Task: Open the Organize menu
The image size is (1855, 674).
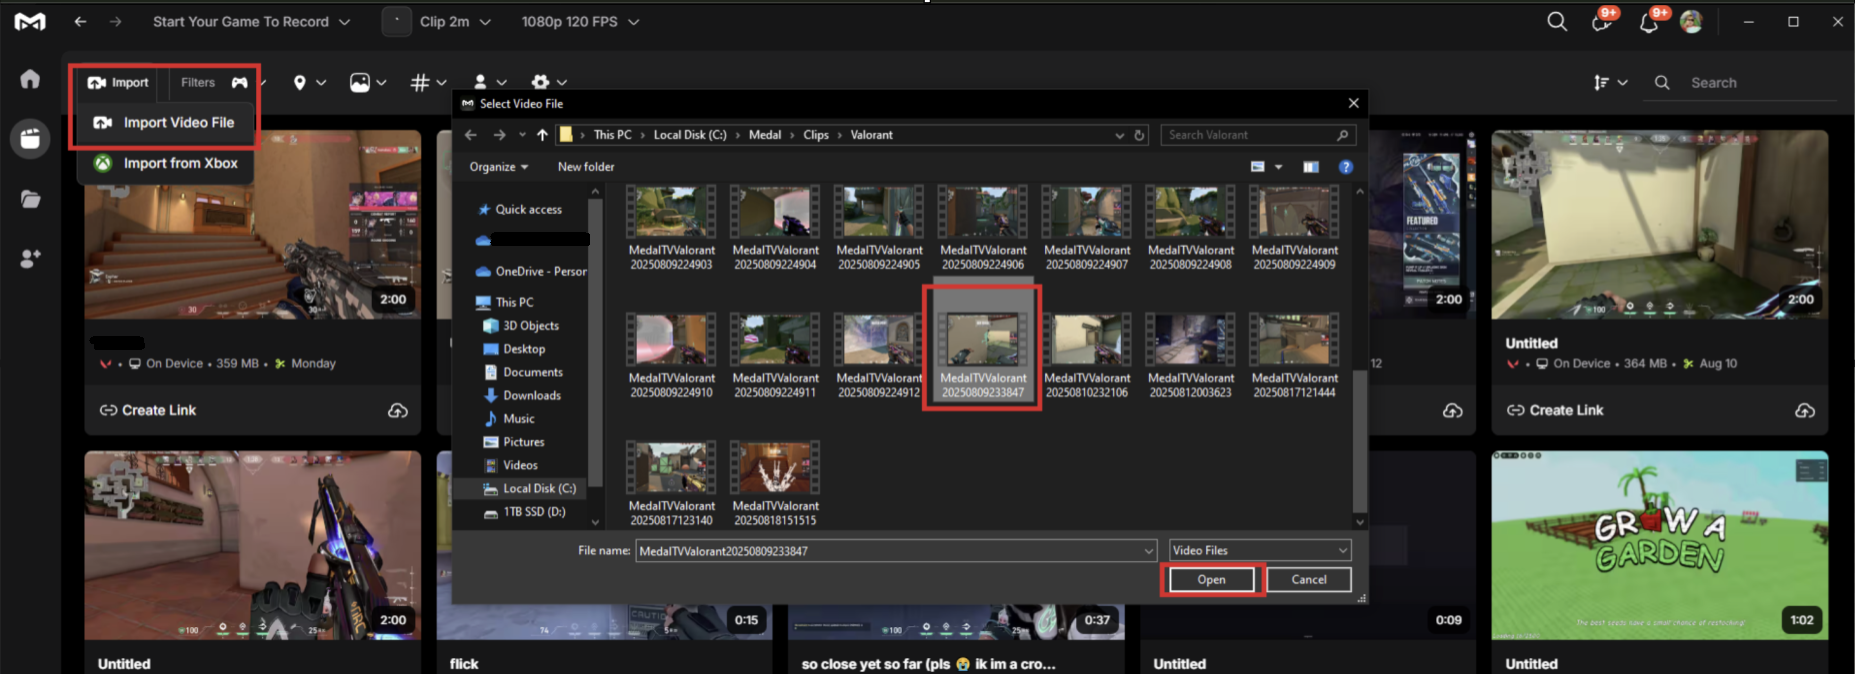Action: pos(499,167)
